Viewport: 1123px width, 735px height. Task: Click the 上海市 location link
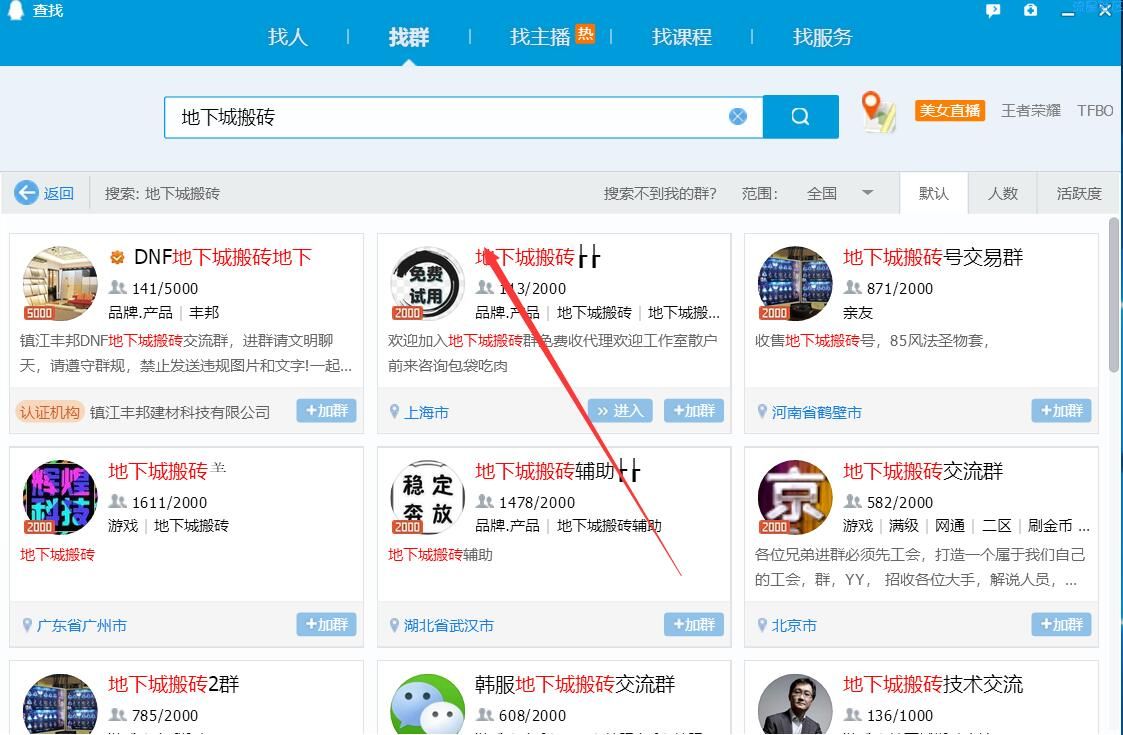(x=427, y=413)
